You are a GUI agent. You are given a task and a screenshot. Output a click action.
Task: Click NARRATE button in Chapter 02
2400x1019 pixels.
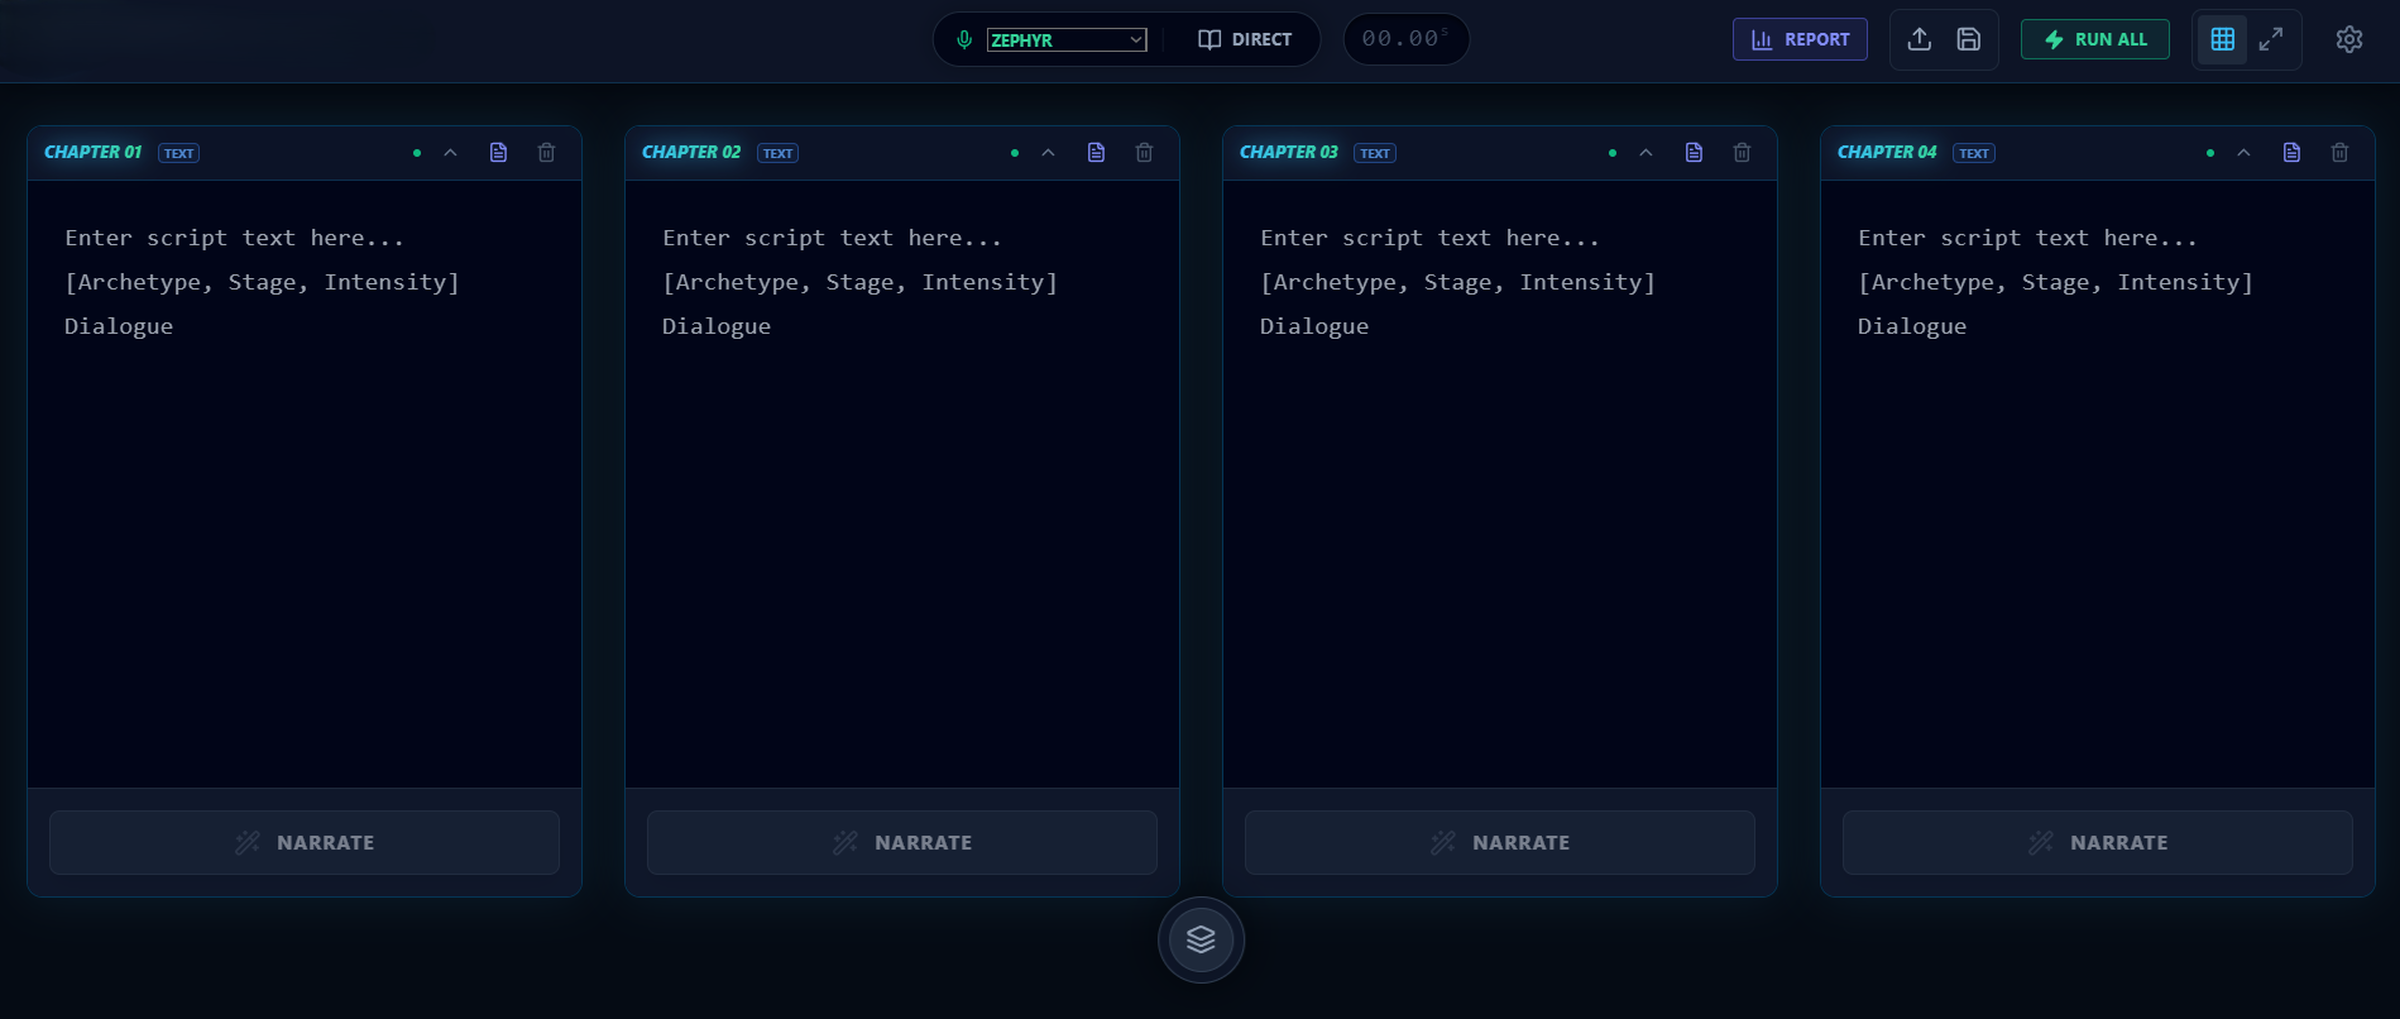click(902, 843)
